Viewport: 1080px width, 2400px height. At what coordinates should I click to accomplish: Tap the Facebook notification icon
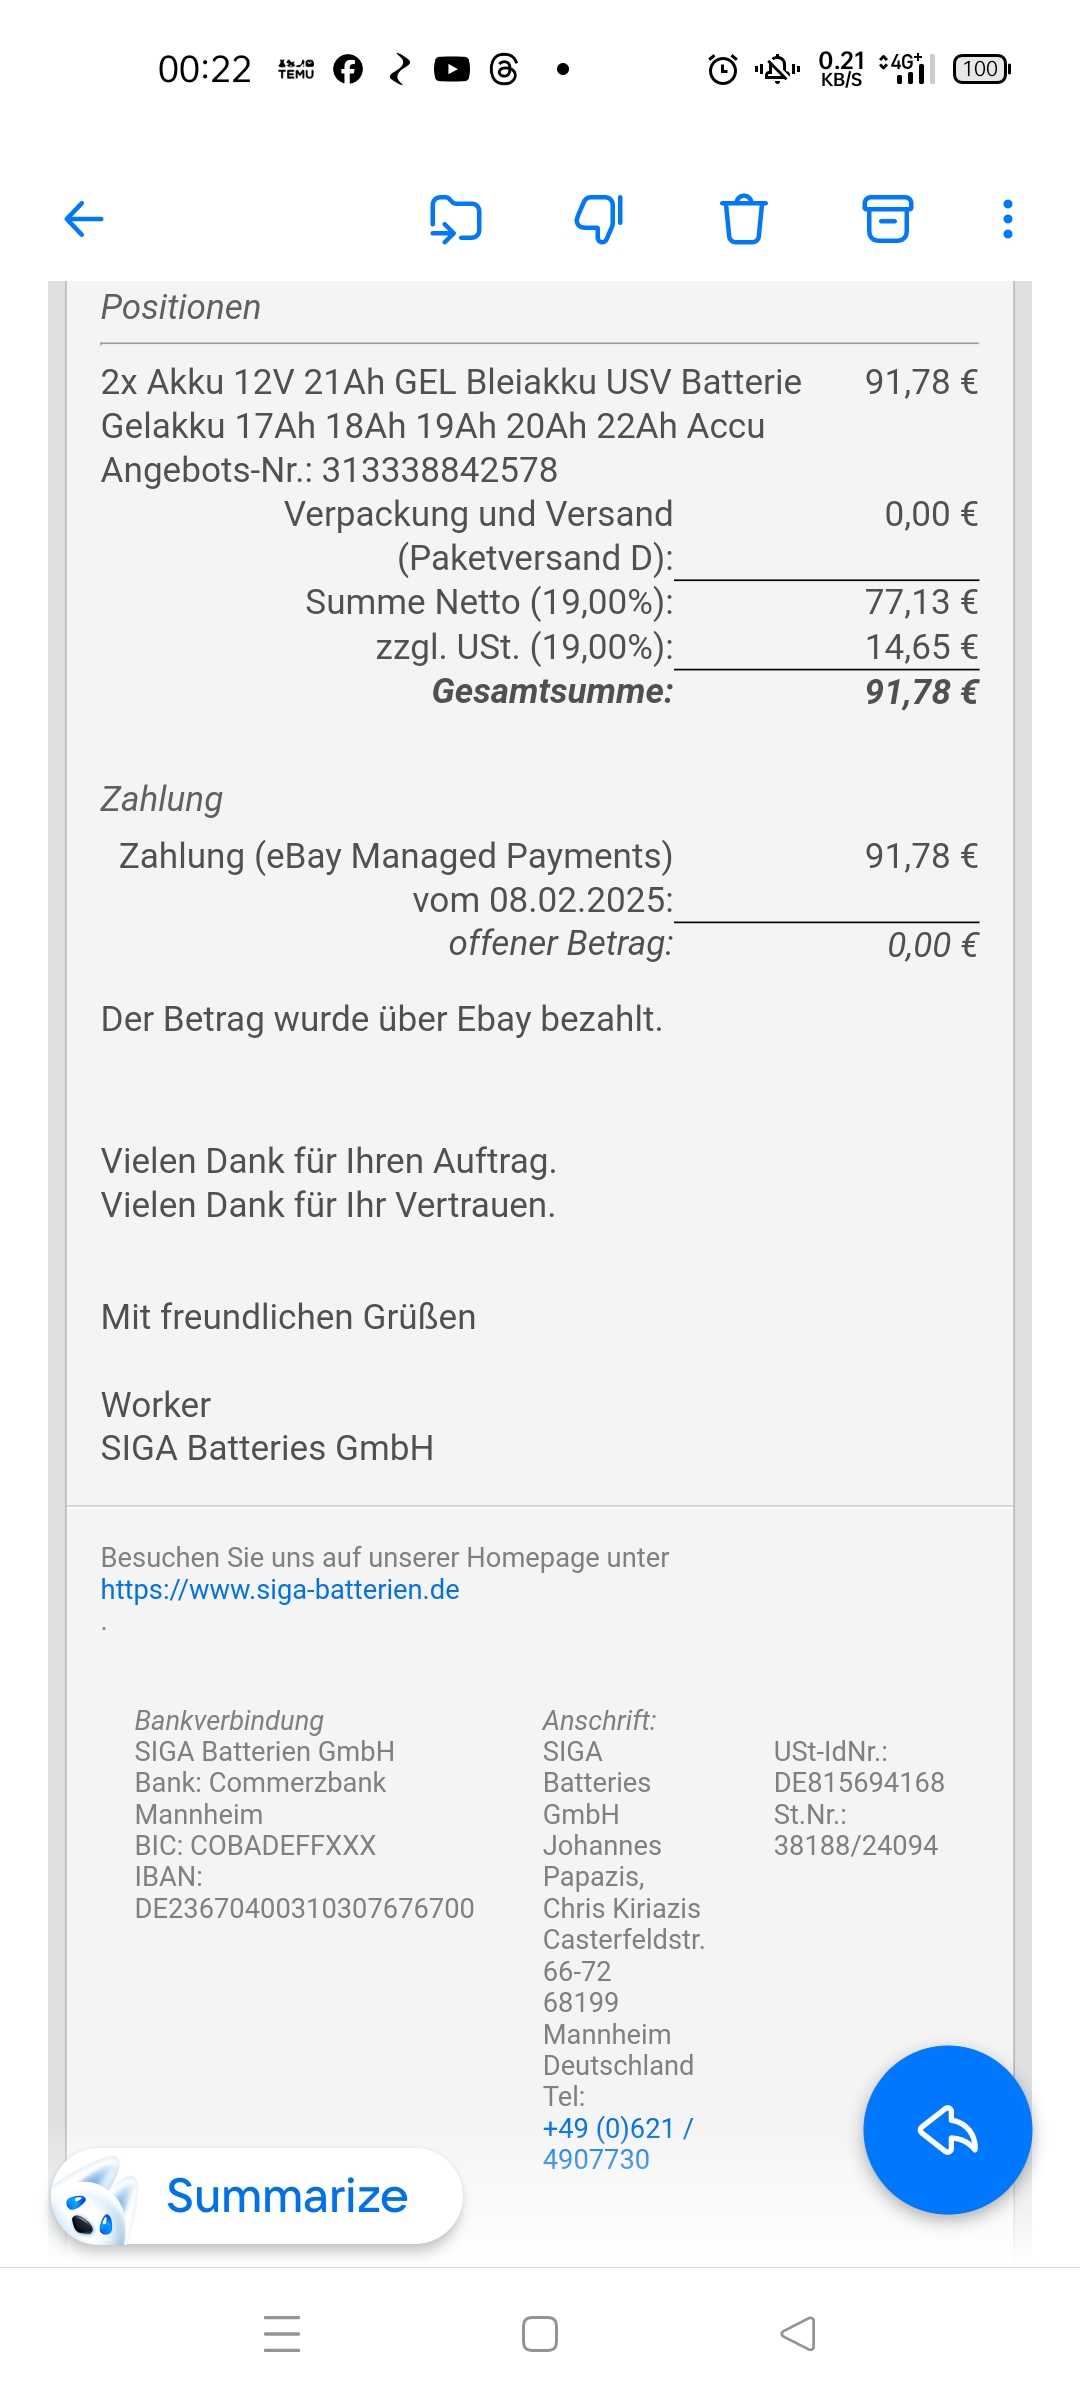pos(348,69)
